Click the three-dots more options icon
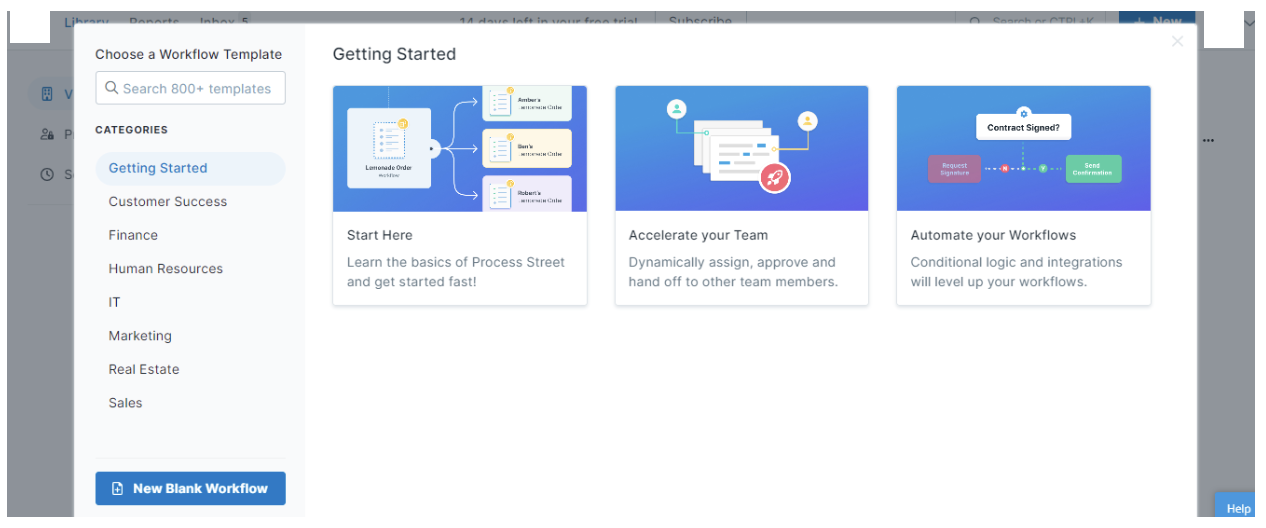1266x528 pixels. [1208, 141]
